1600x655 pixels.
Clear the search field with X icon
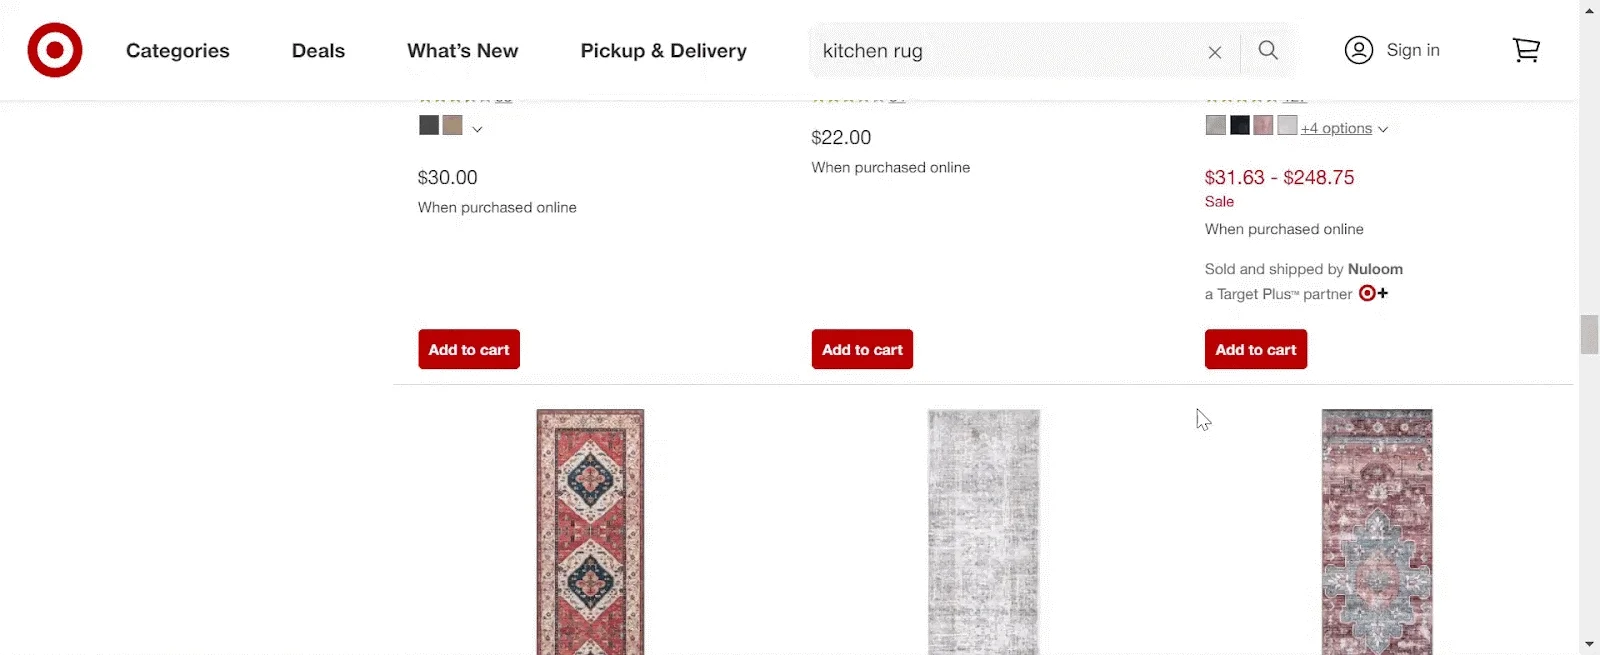click(x=1214, y=52)
